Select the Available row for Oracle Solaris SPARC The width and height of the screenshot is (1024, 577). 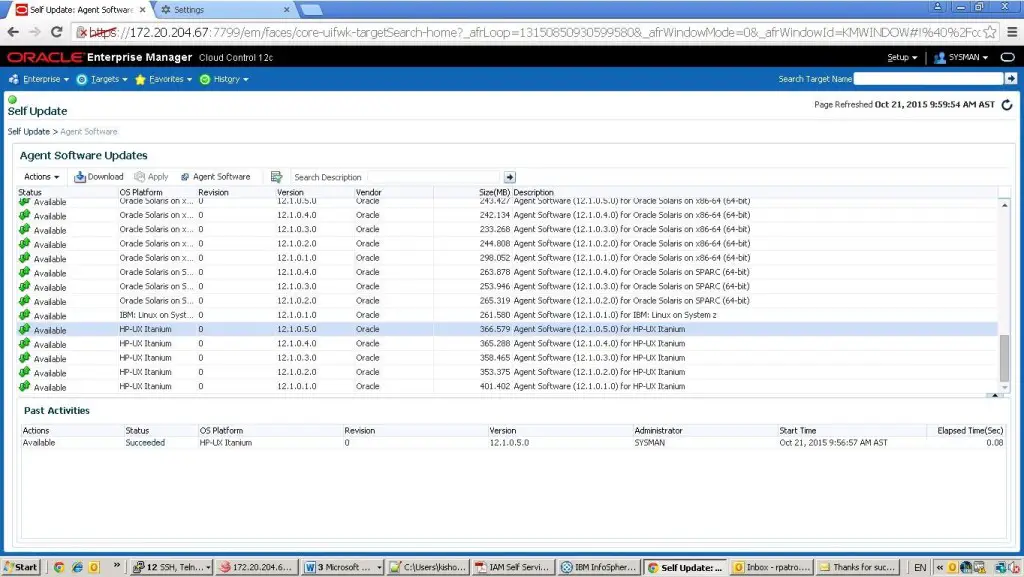(200, 271)
